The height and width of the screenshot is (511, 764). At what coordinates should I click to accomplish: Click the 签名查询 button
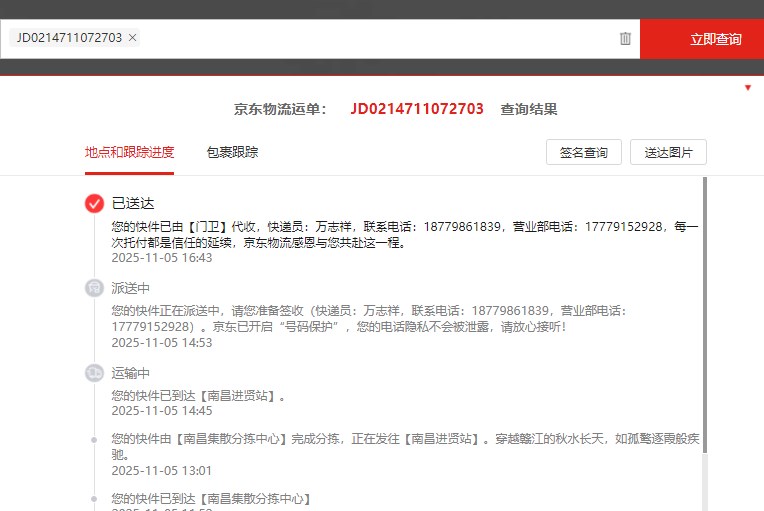[x=583, y=153]
